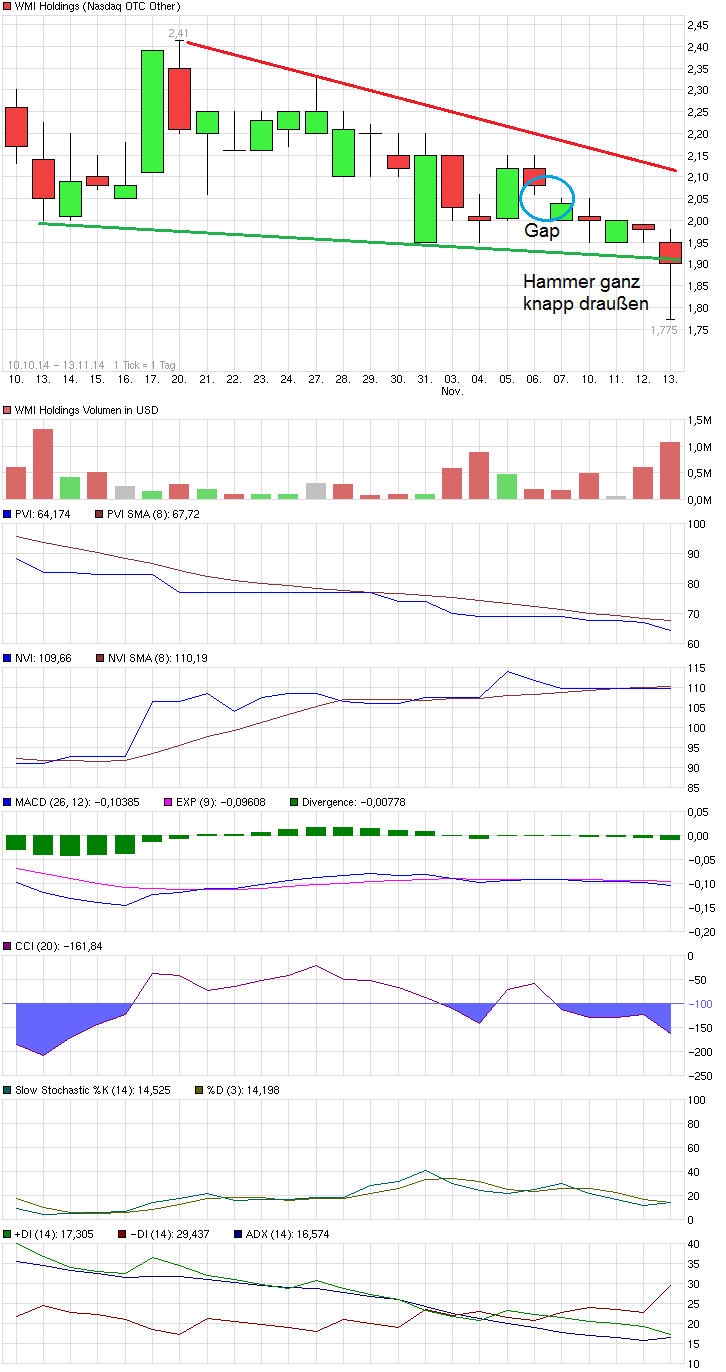Screen dimensions: 726x1372
Task: Click the '2,41' high price label
Action: [178, 33]
